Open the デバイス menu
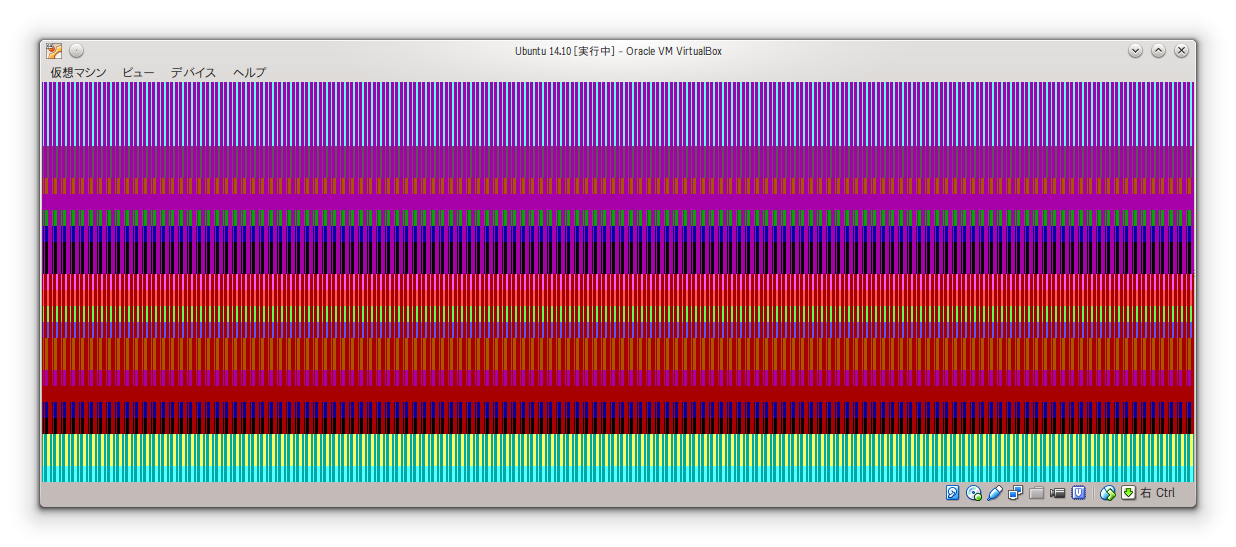Screen dimensions: 1236x547 [x=193, y=73]
